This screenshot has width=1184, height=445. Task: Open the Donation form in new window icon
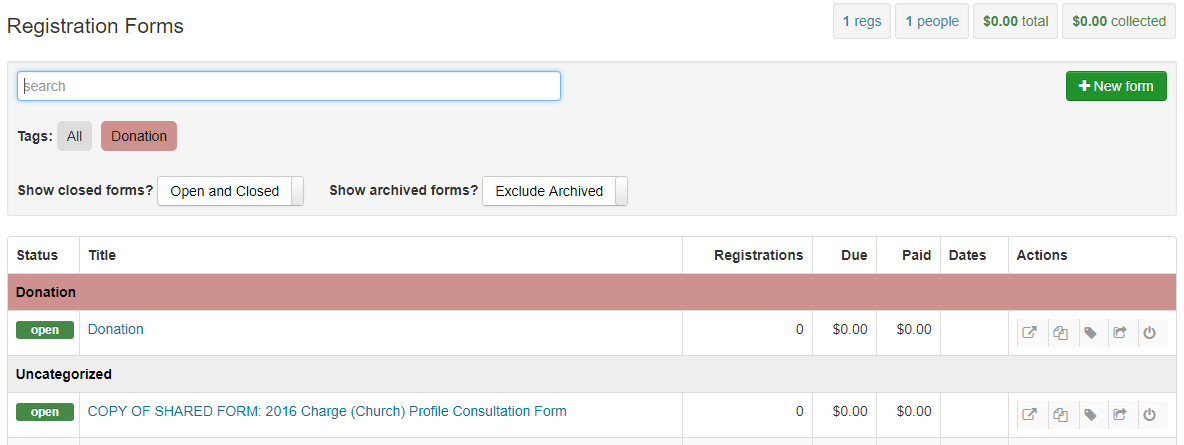click(x=1031, y=332)
